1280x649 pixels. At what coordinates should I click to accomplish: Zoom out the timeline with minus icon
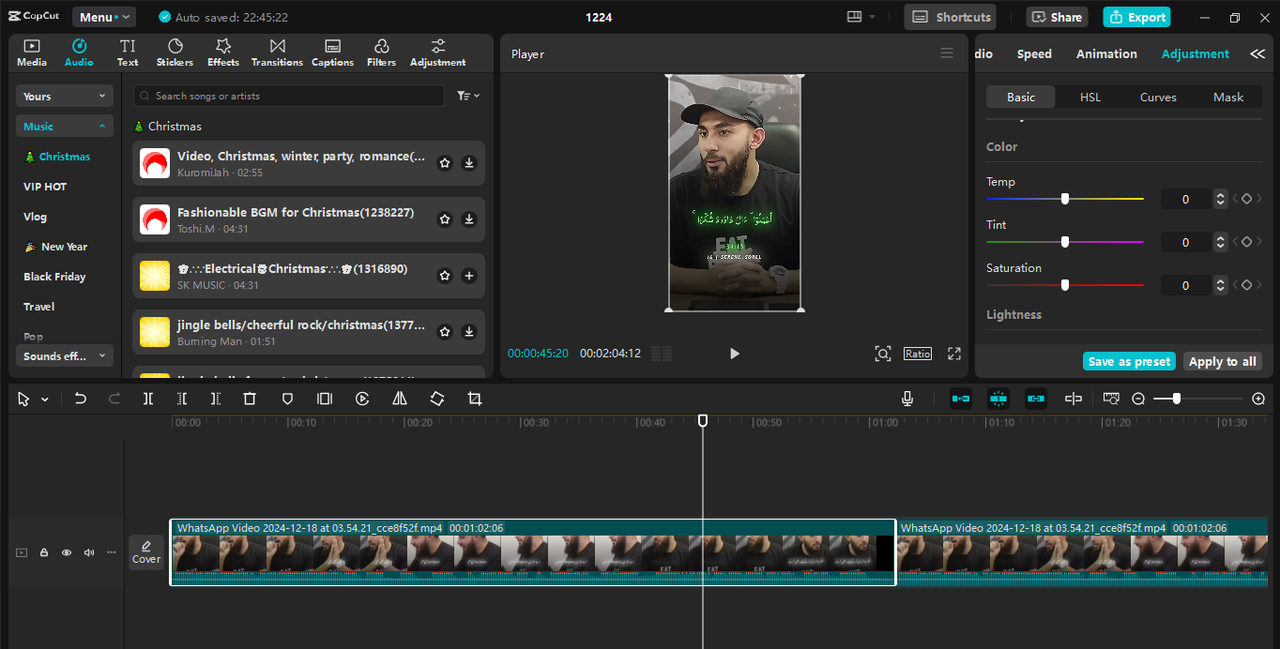tap(1138, 398)
